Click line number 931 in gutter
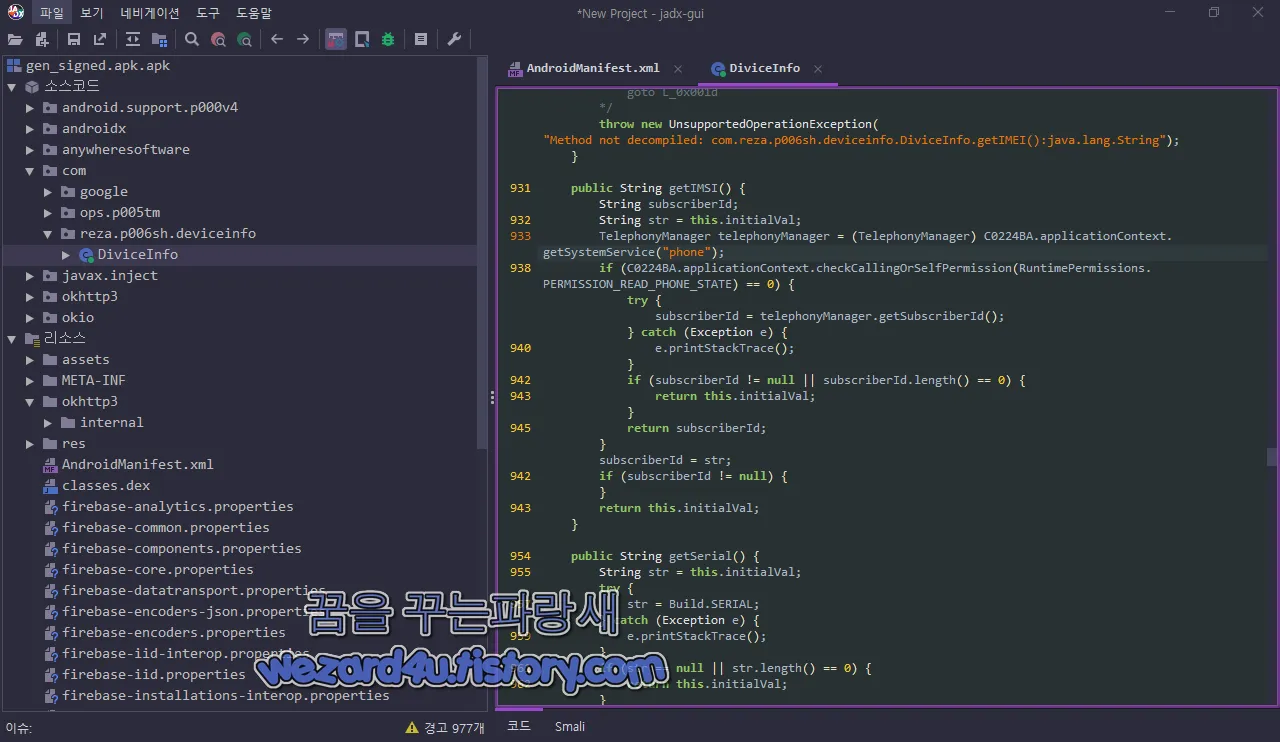The width and height of the screenshot is (1280, 742). click(x=520, y=188)
